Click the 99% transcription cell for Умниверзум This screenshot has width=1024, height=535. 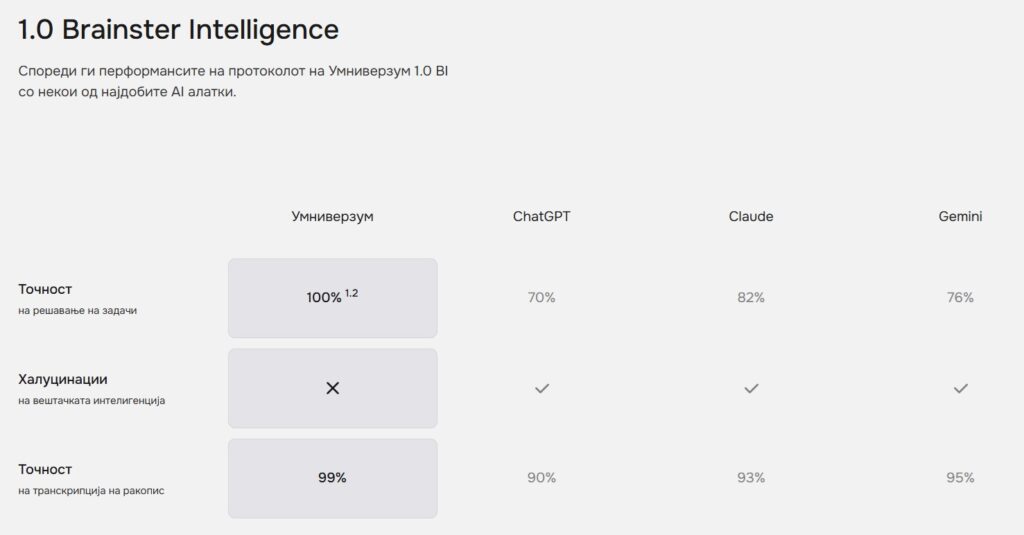coord(332,478)
